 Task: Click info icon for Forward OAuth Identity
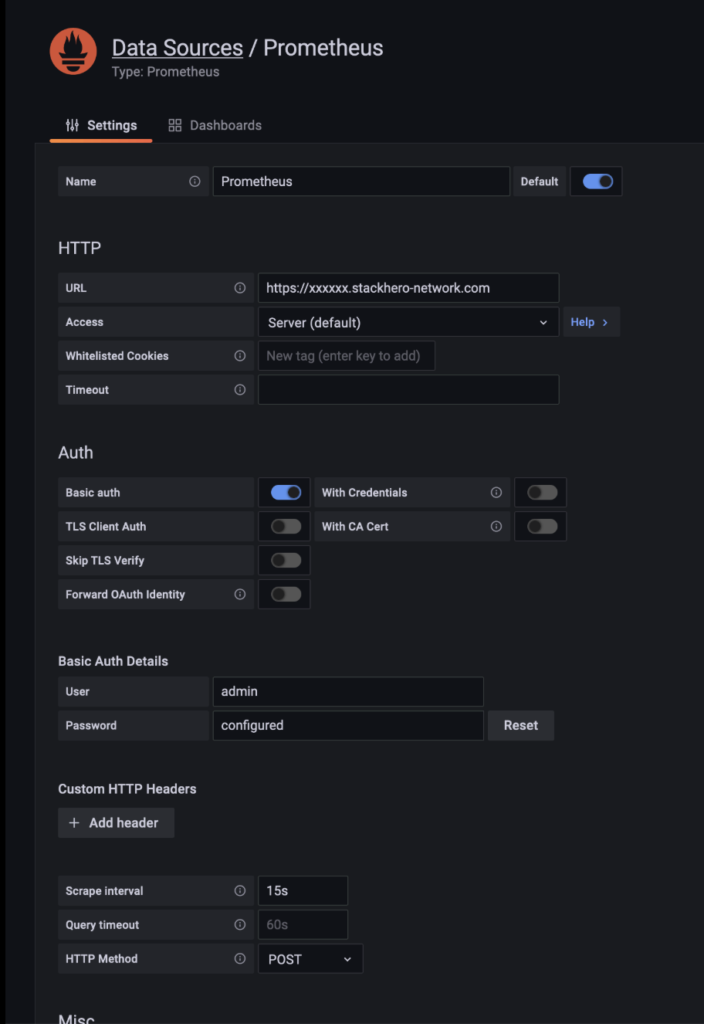click(240, 595)
